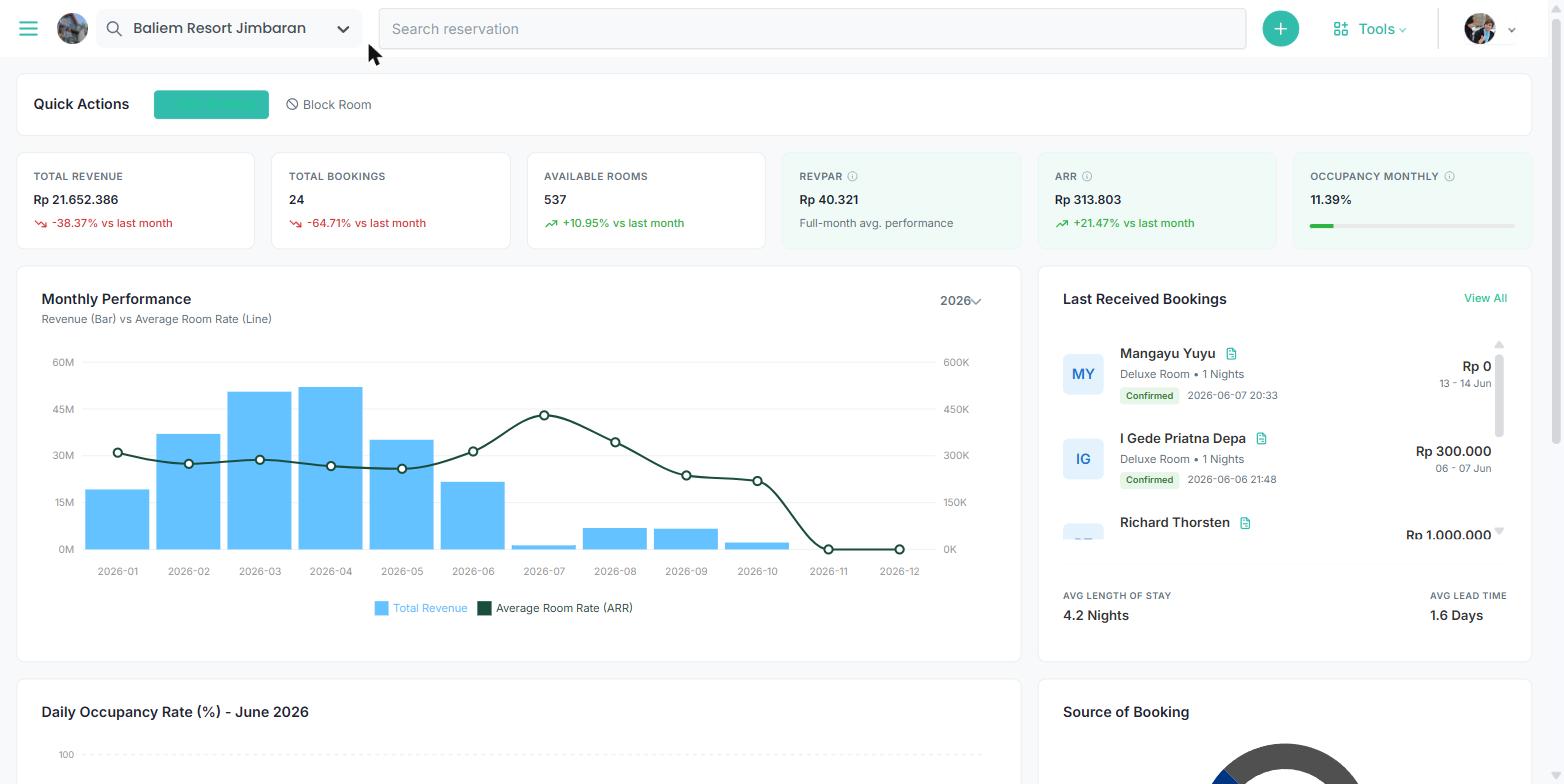Expand the chevron beside the user avatar
1564x784 pixels.
[1512, 30]
